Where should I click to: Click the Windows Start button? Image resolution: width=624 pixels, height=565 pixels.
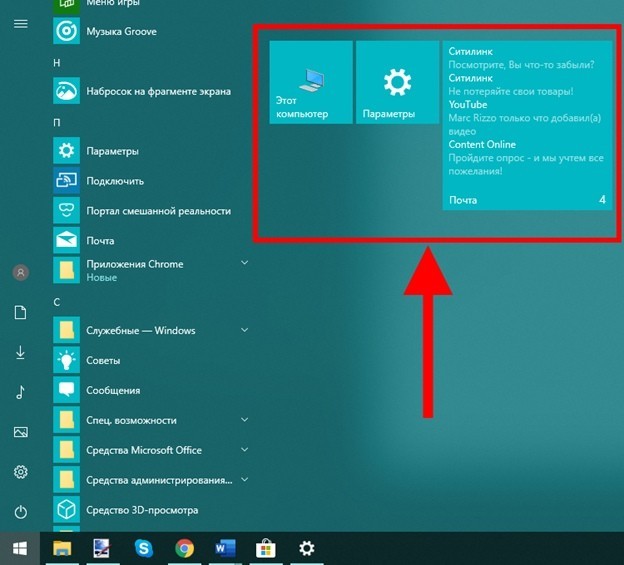pos(20,549)
